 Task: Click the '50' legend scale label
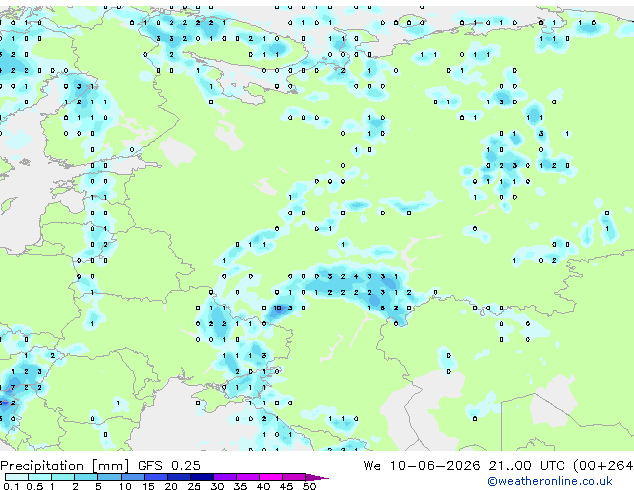pos(309,486)
